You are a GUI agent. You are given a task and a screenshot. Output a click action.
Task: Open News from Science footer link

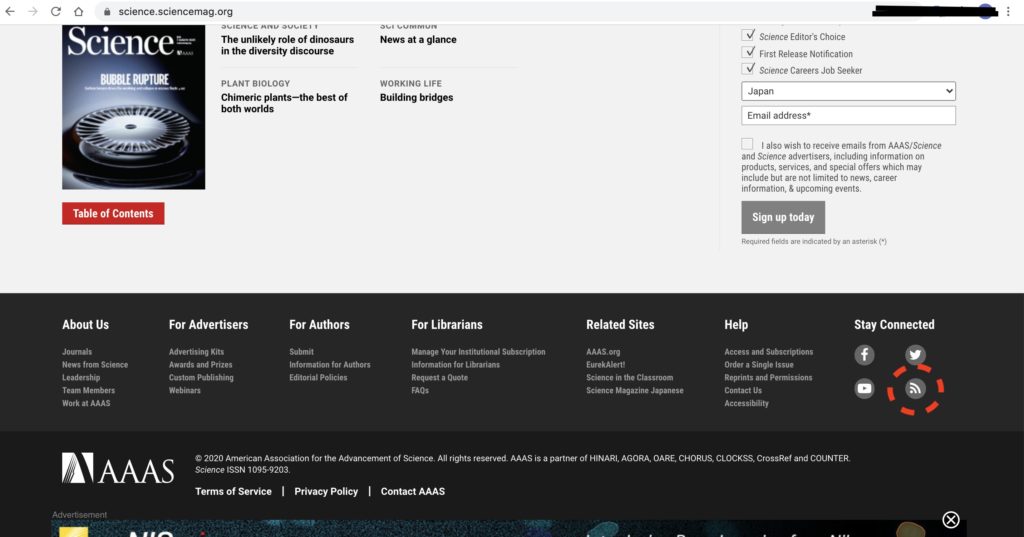[95, 365]
